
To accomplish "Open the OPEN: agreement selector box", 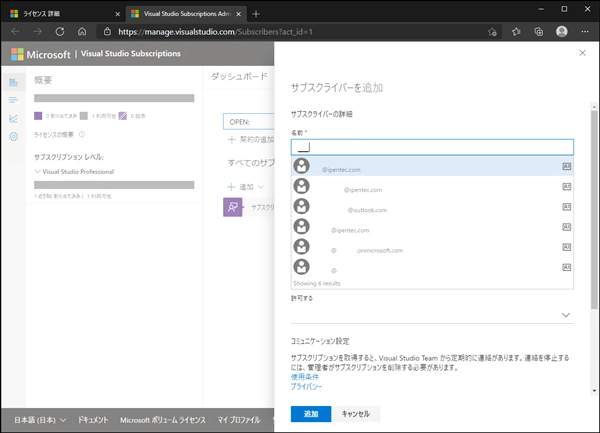I will (x=249, y=122).
